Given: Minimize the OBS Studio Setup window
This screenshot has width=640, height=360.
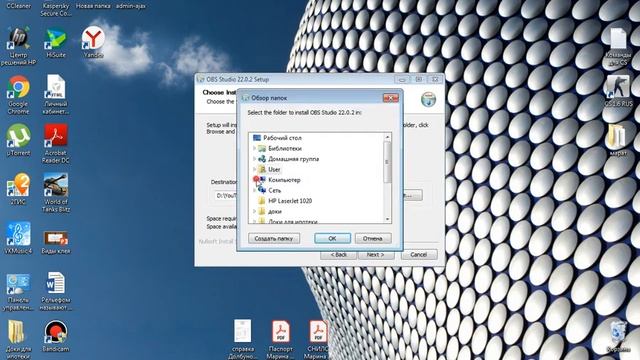Looking at the screenshot, I should pyautogui.click(x=402, y=79).
